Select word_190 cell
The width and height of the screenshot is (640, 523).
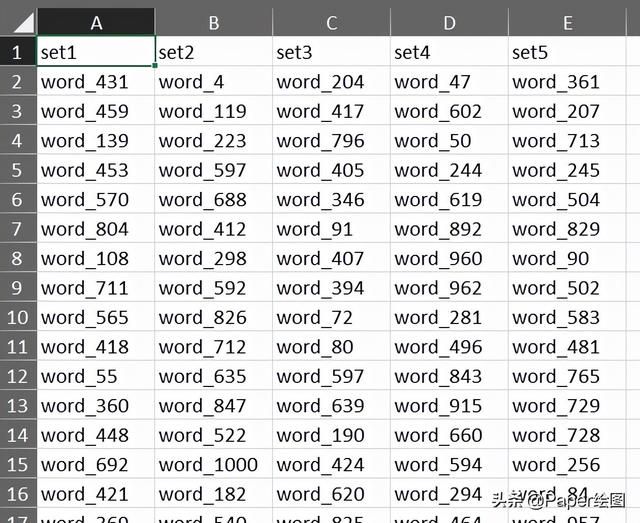click(331, 434)
